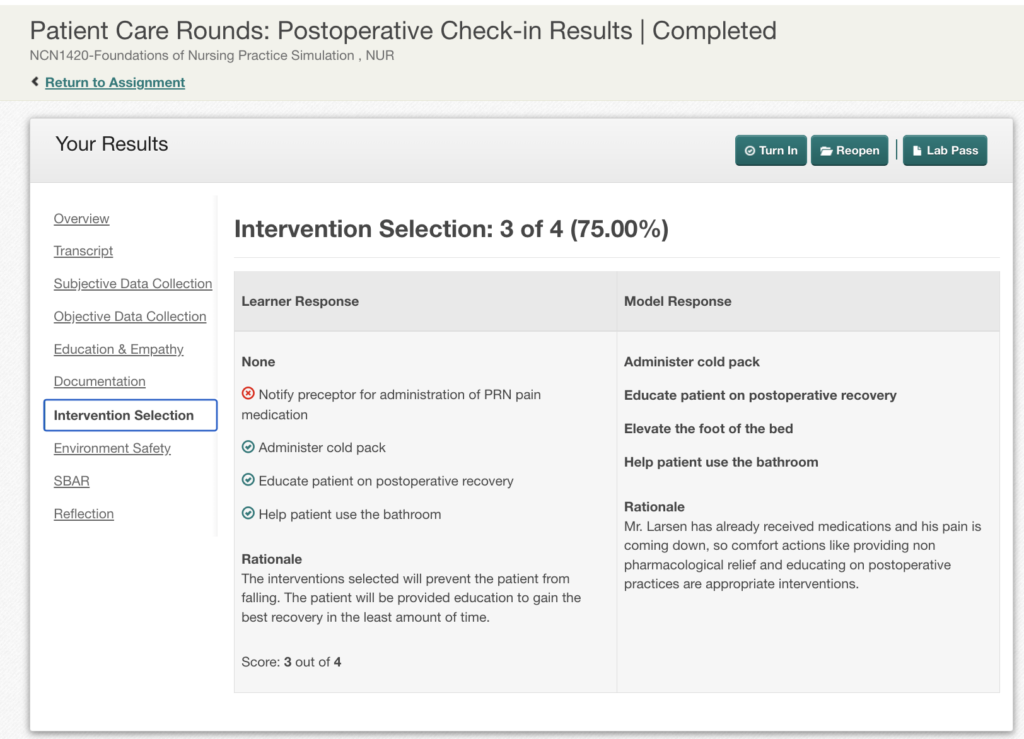Image resolution: width=1024 pixels, height=739 pixels.
Task: Click the green check beside Educate patient
Action: pos(248,480)
